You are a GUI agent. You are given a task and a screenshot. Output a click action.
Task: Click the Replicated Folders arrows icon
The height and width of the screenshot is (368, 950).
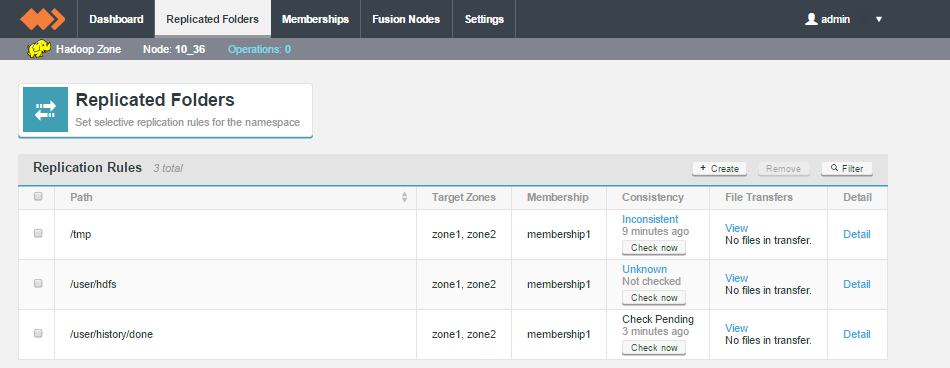pos(45,110)
